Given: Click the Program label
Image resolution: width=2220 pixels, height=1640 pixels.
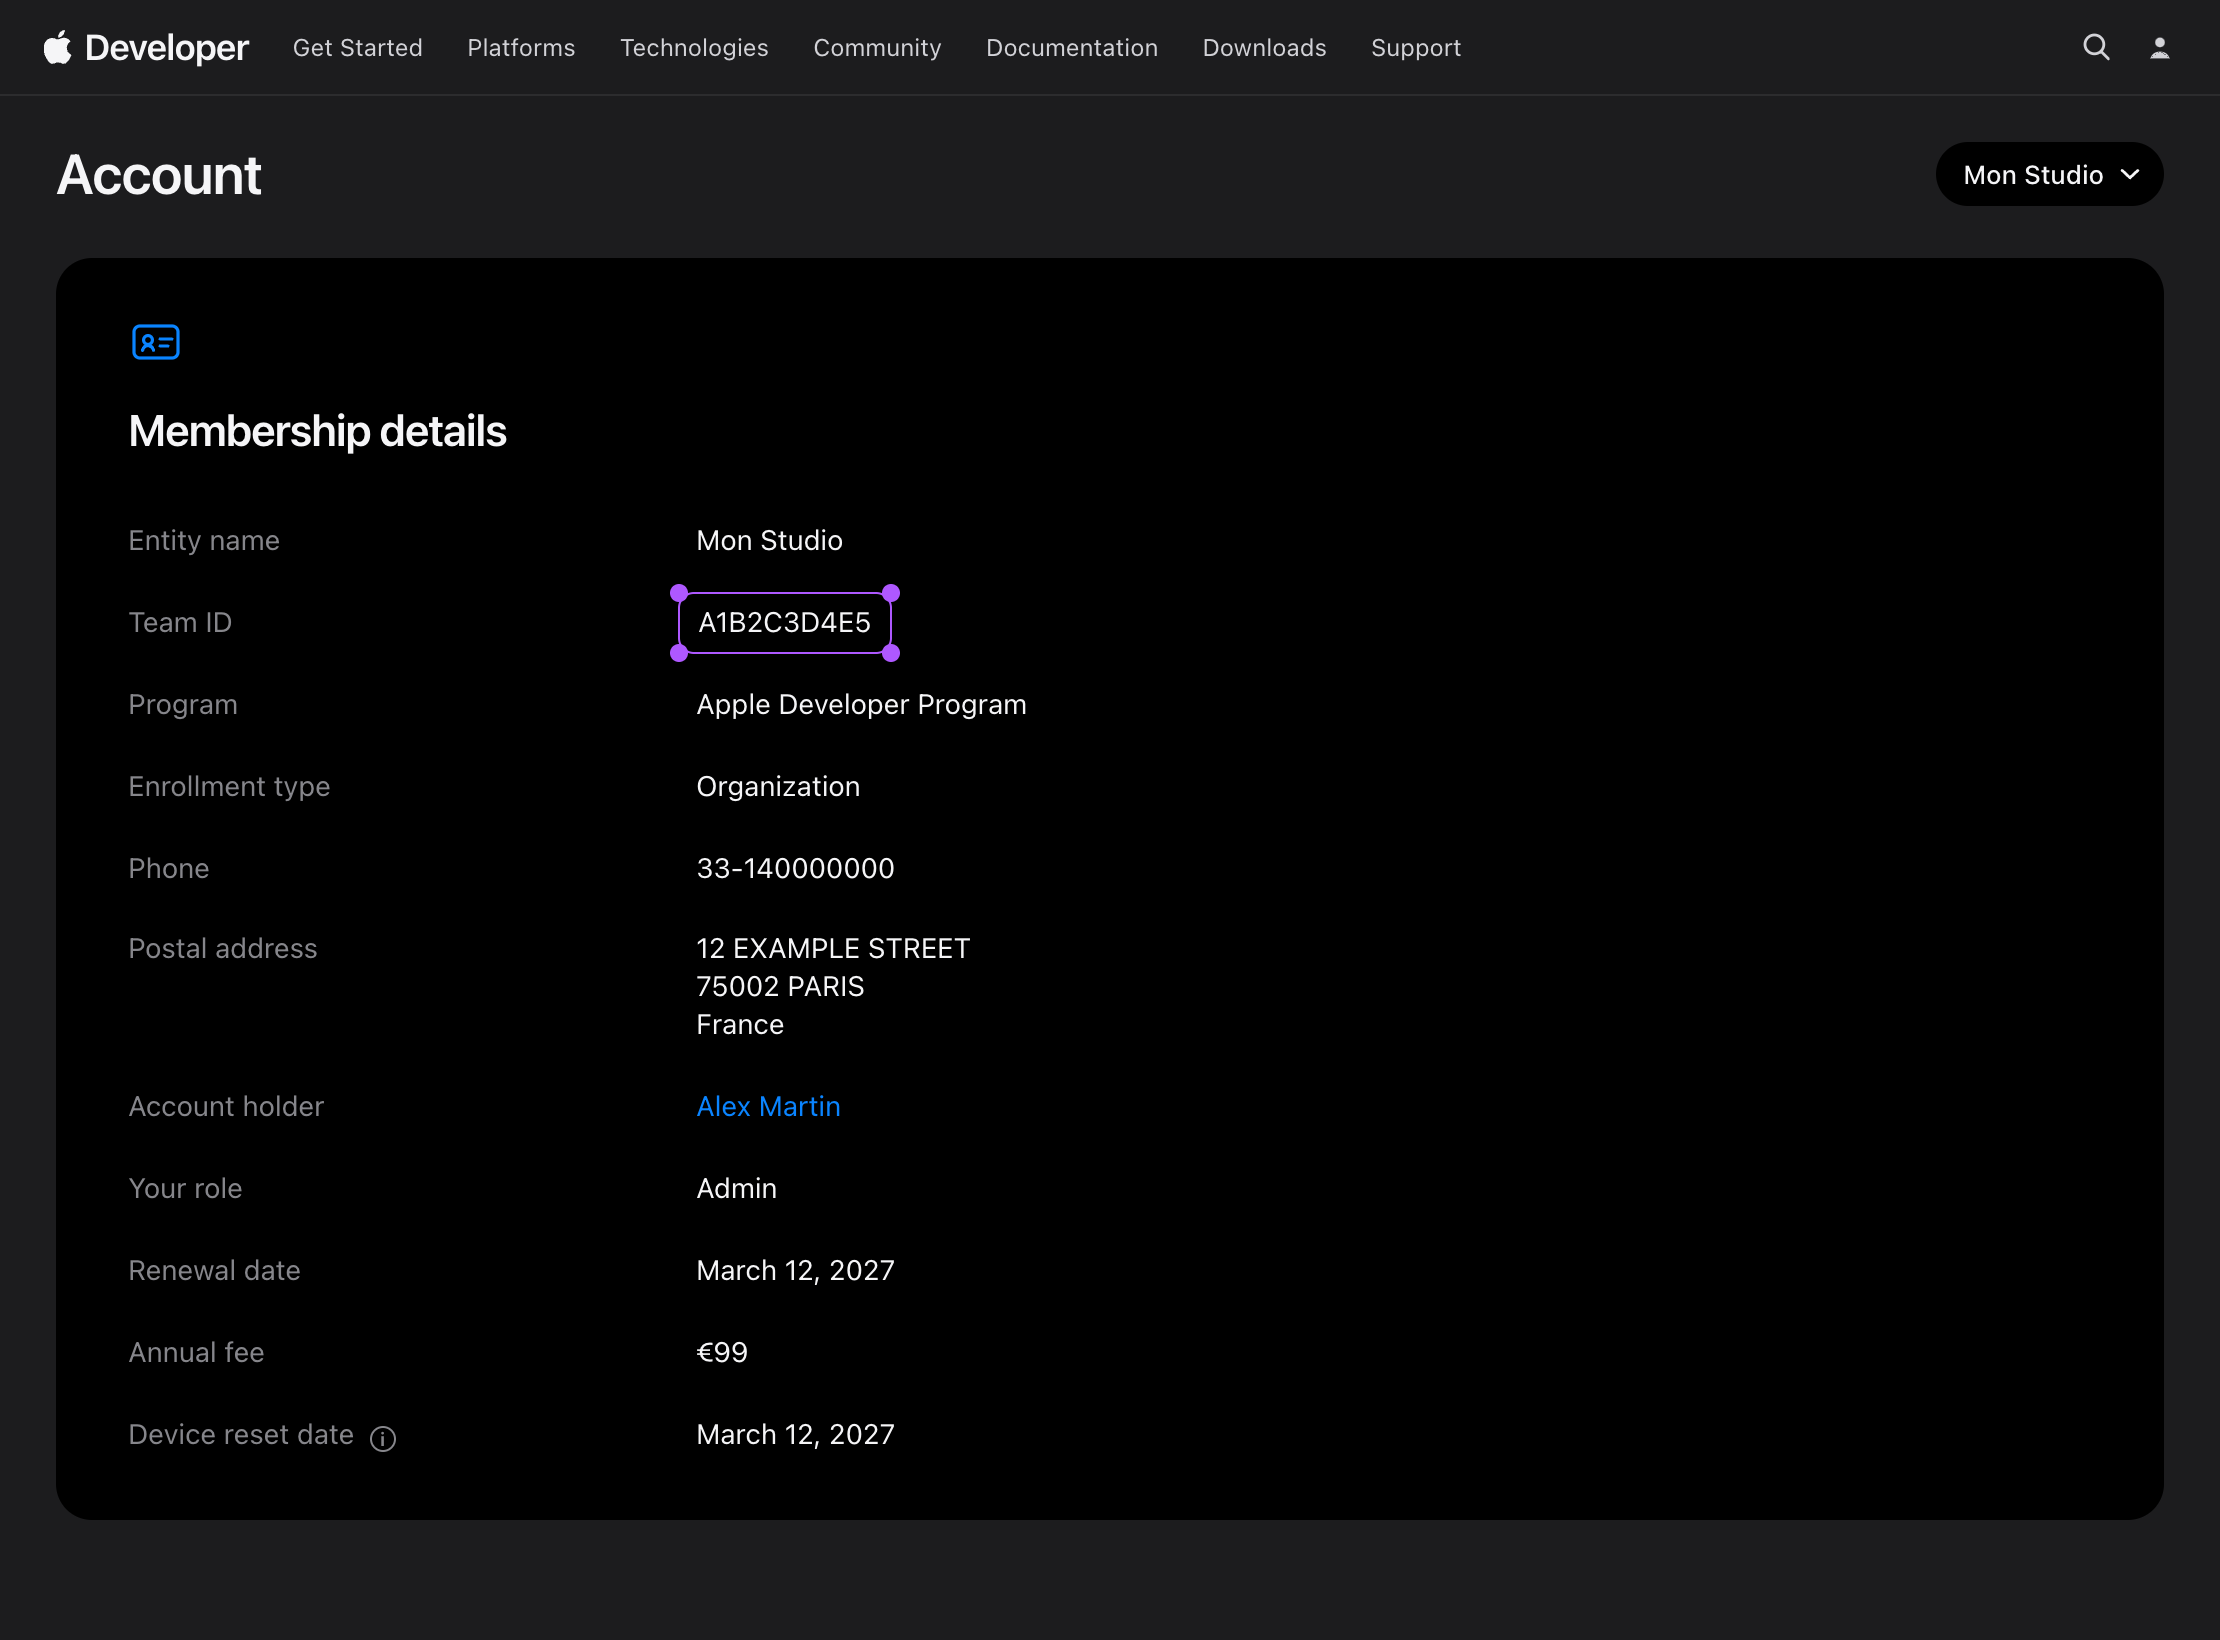Looking at the screenshot, I should click(183, 704).
